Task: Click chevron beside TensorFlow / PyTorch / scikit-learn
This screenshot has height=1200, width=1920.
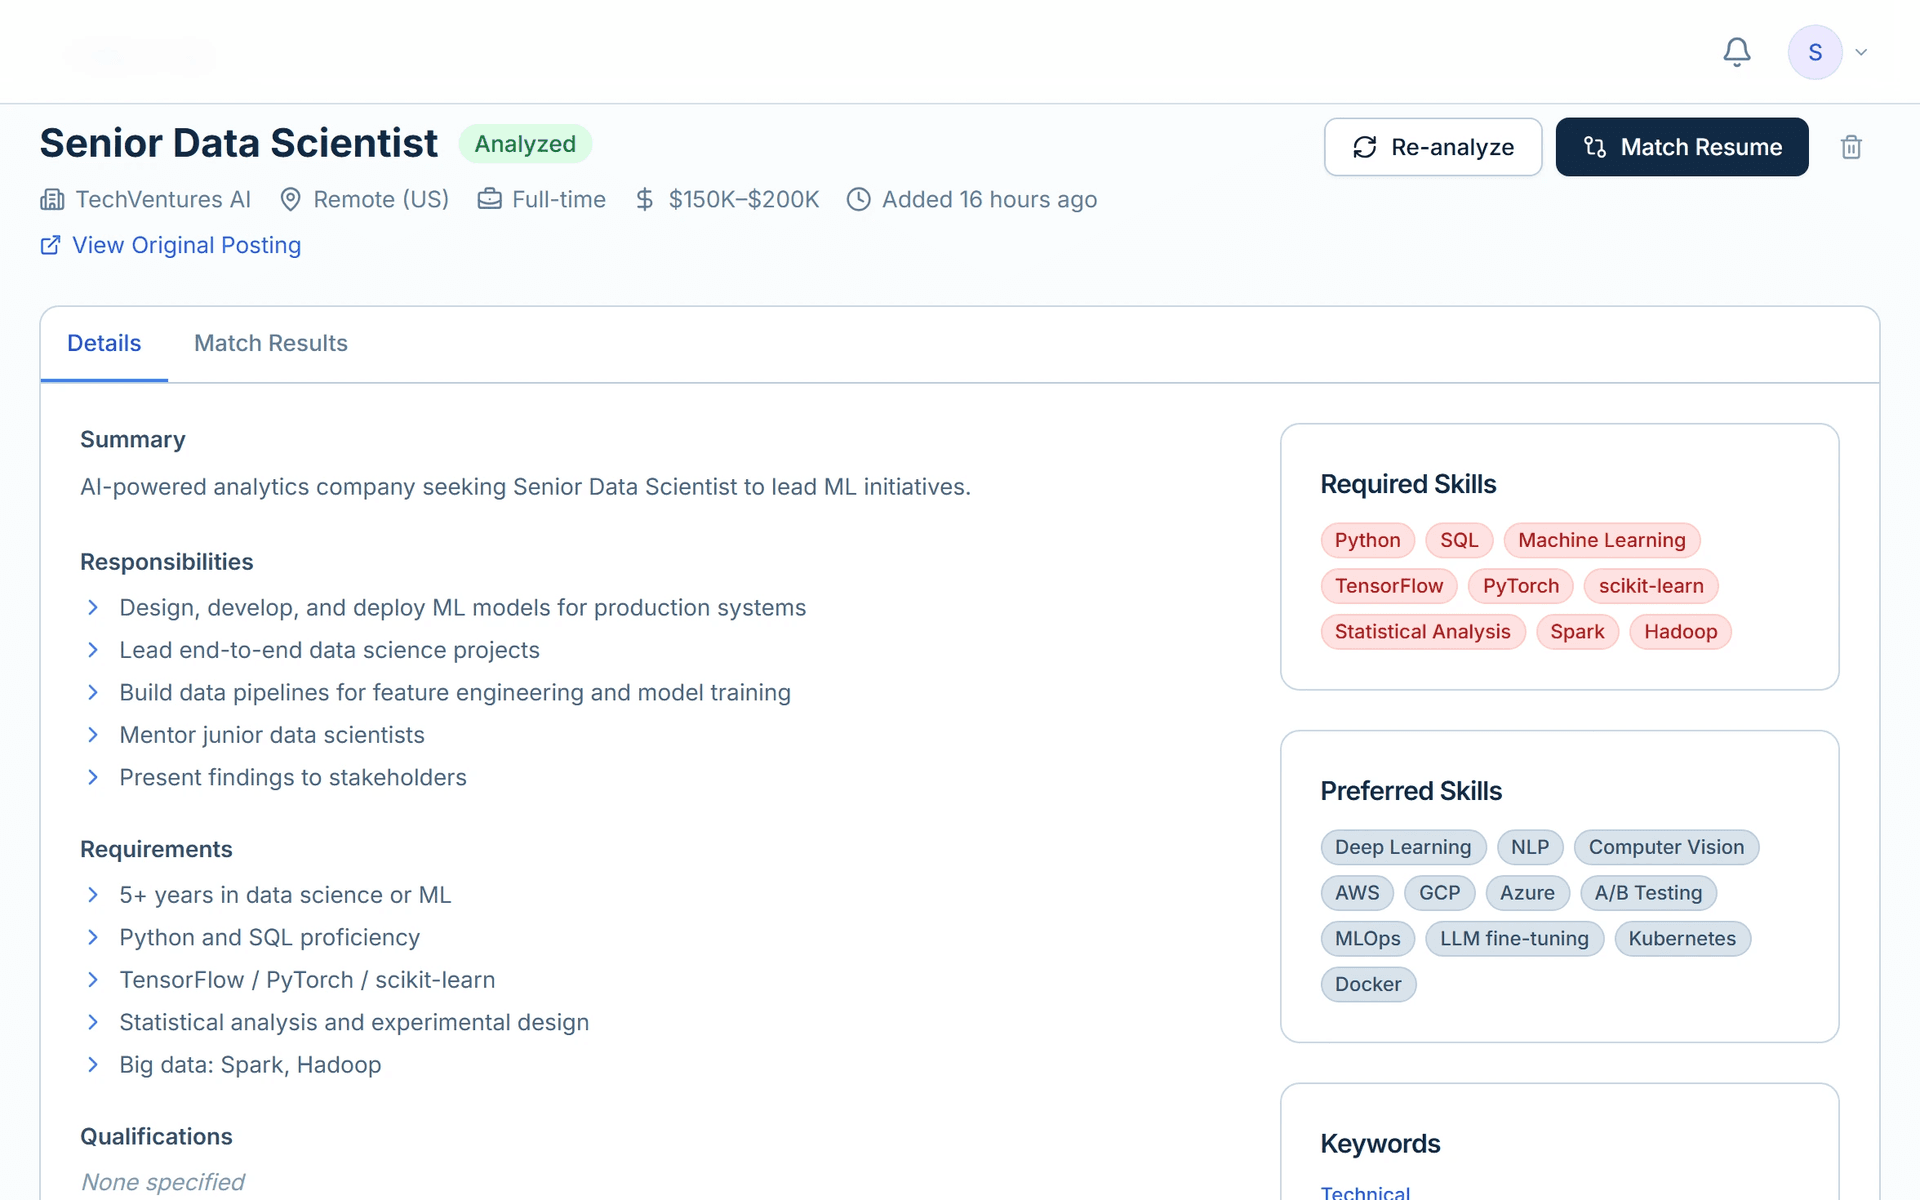Action: (x=93, y=980)
